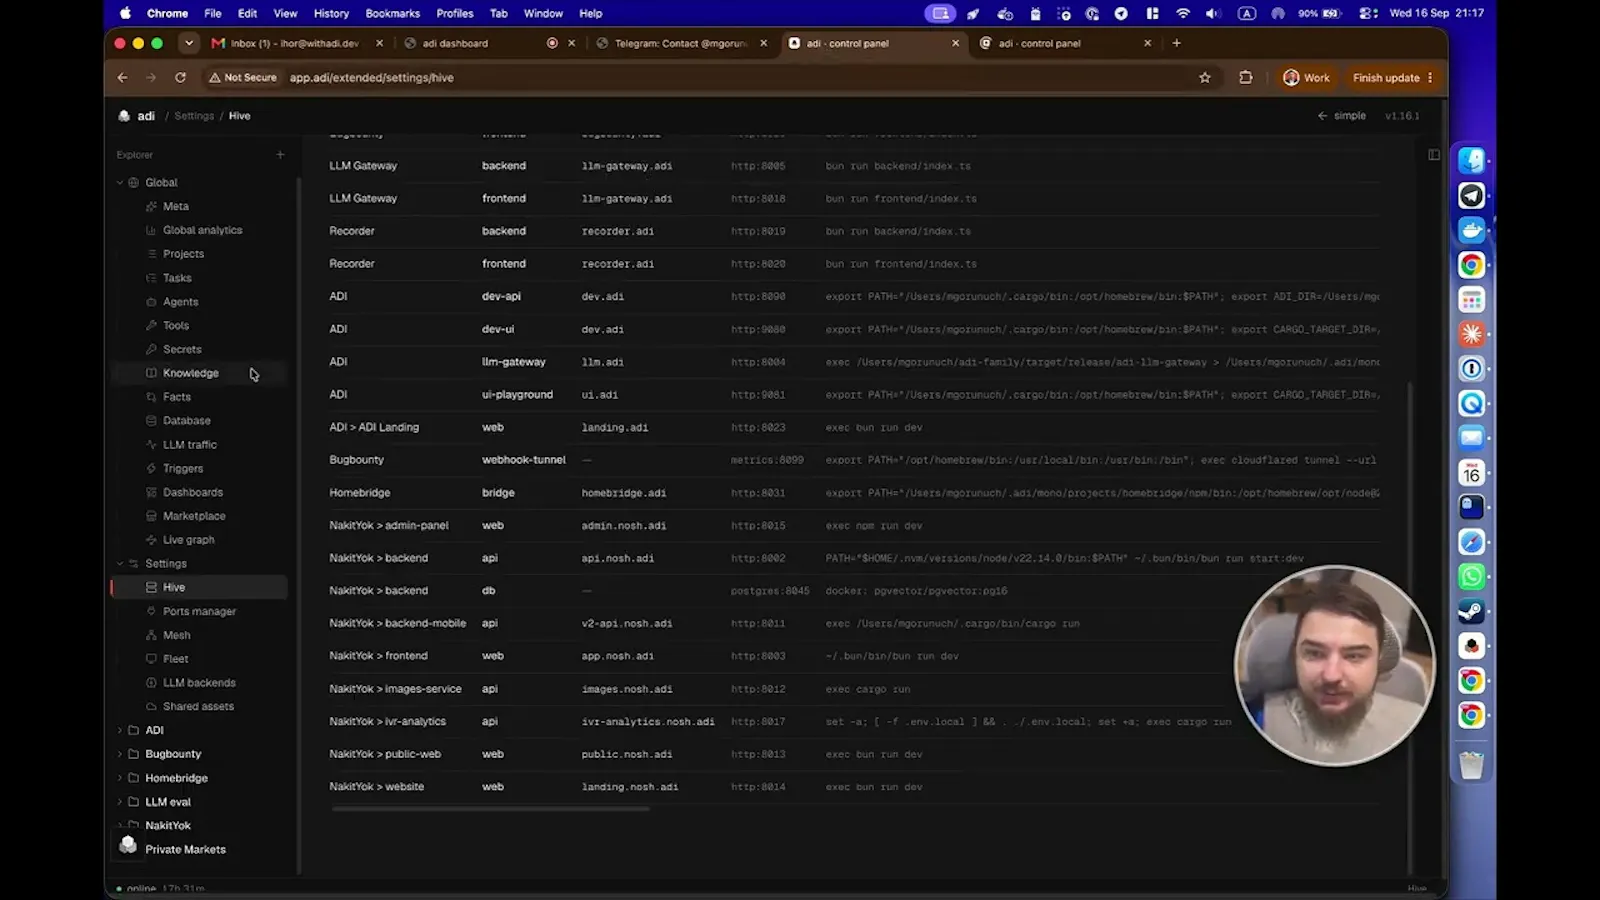
Task: Select Projects in the Explorer tree
Action: pyautogui.click(x=183, y=254)
